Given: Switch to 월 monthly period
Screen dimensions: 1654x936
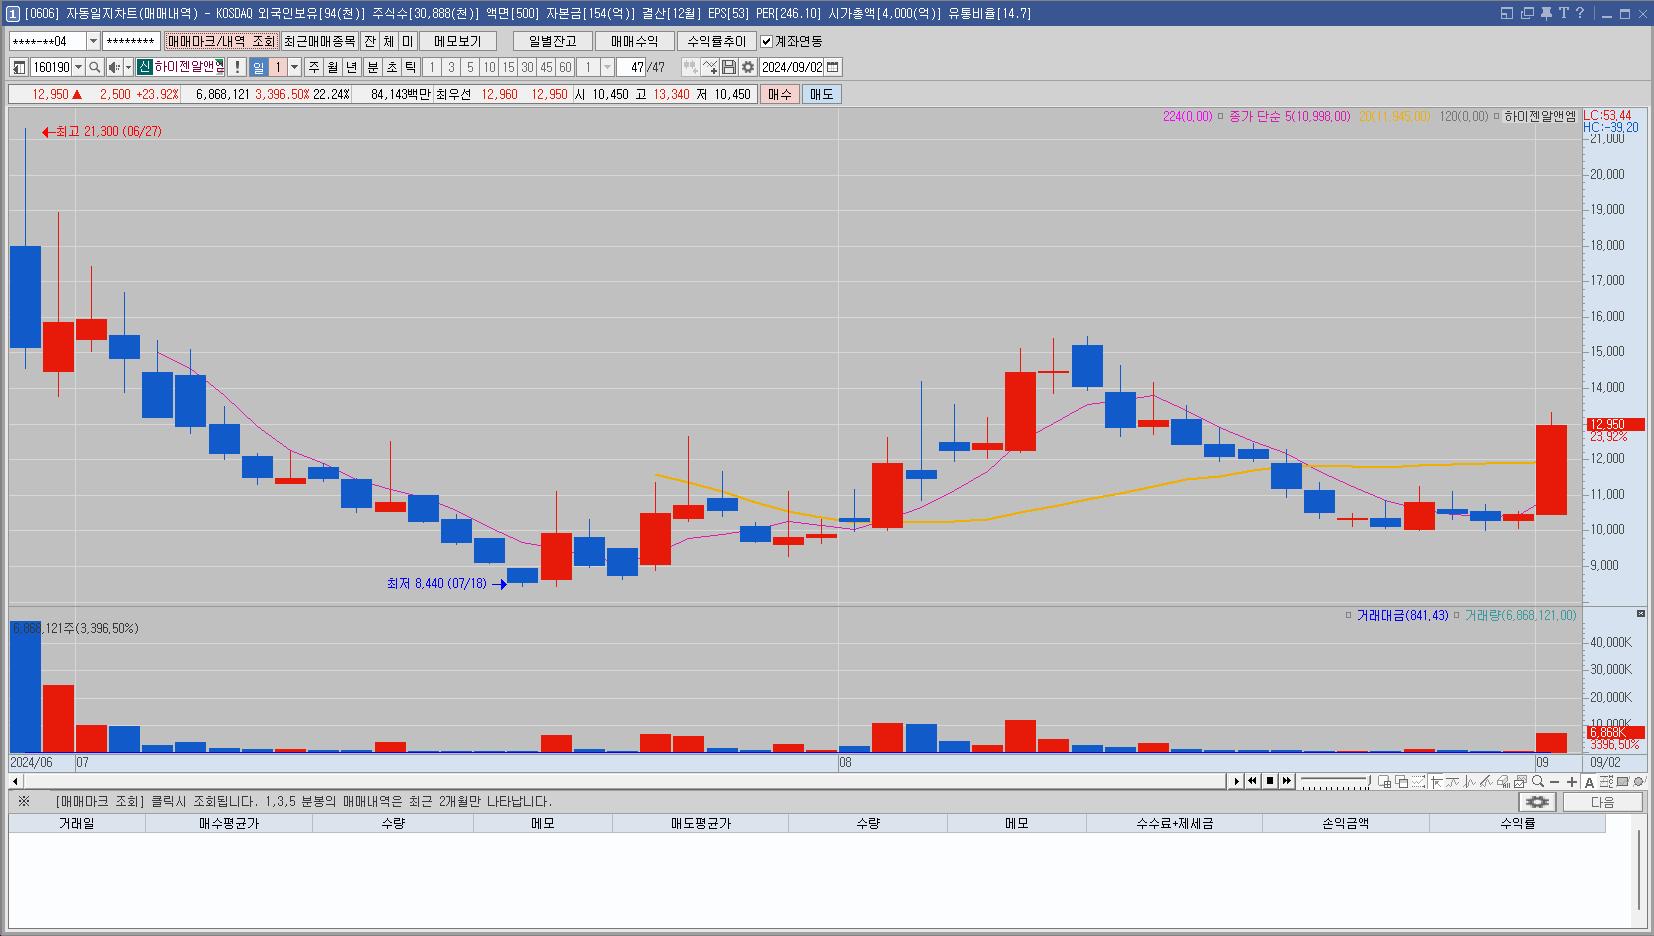Looking at the screenshot, I should [333, 67].
